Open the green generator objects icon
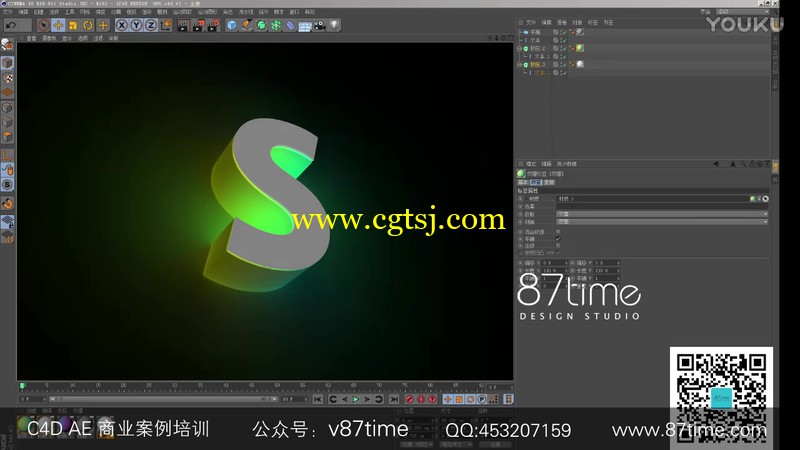This screenshot has width=800, height=450. coord(261,25)
